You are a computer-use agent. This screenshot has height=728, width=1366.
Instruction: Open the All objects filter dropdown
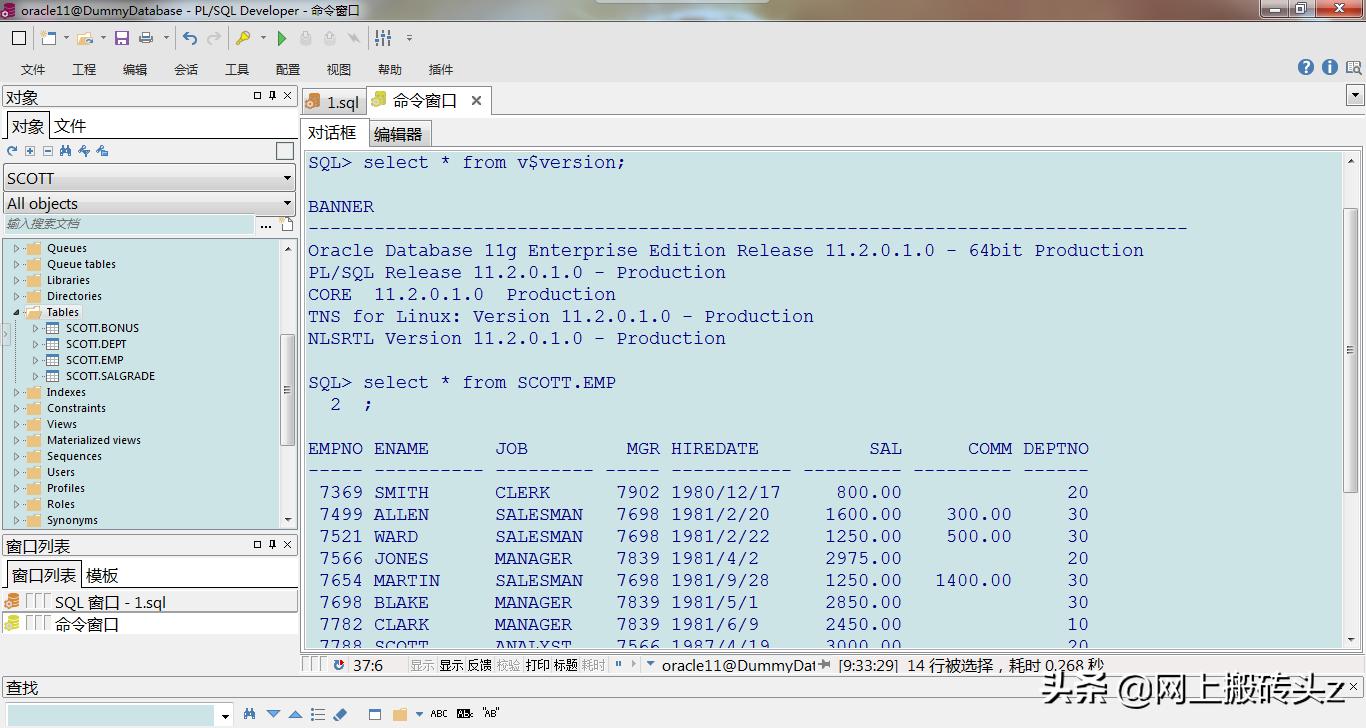click(287, 203)
